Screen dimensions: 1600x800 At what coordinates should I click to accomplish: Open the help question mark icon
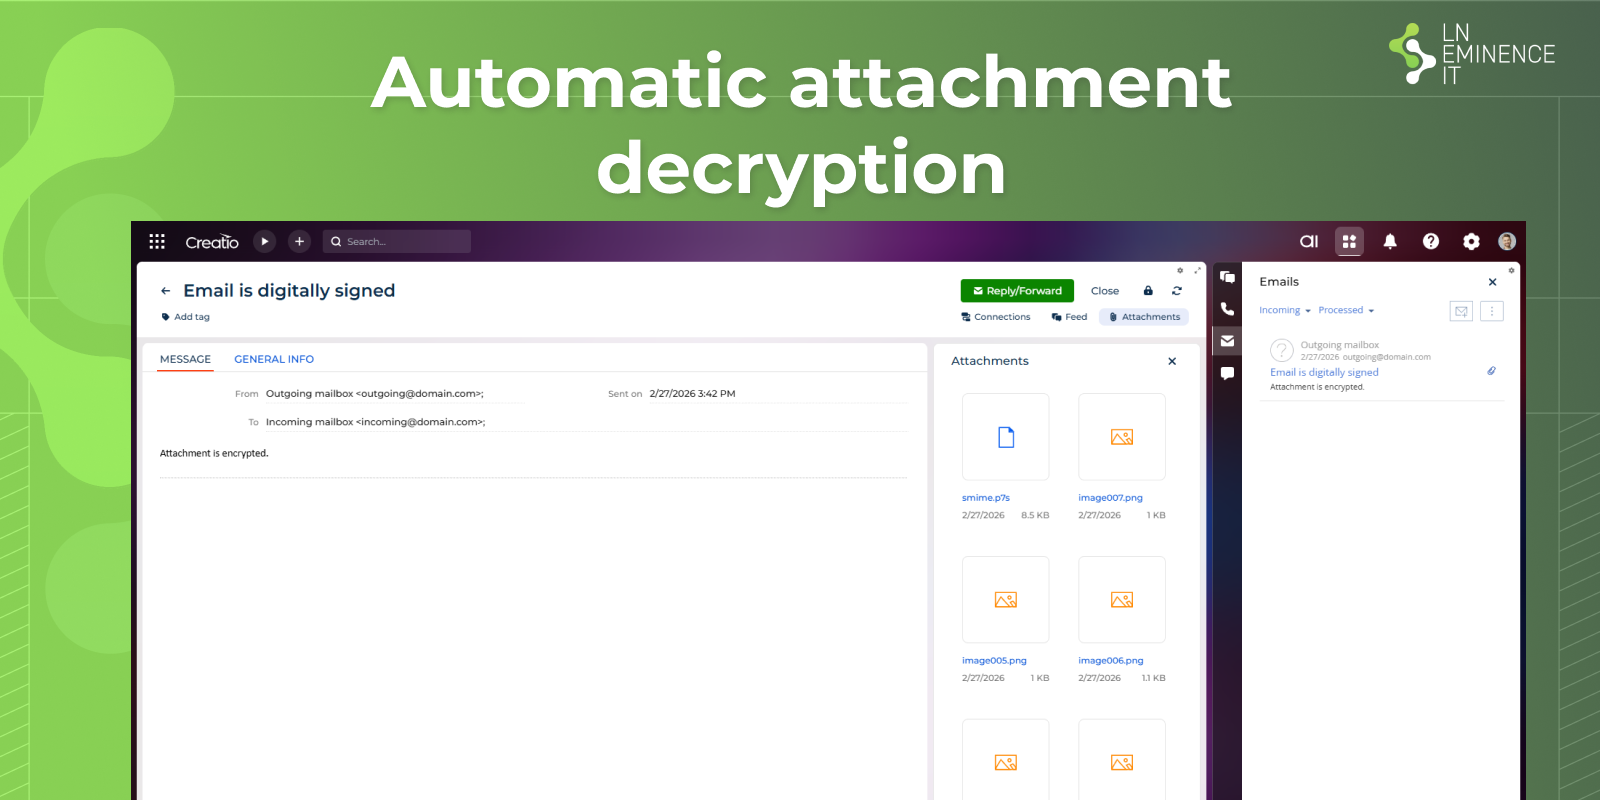pos(1430,241)
